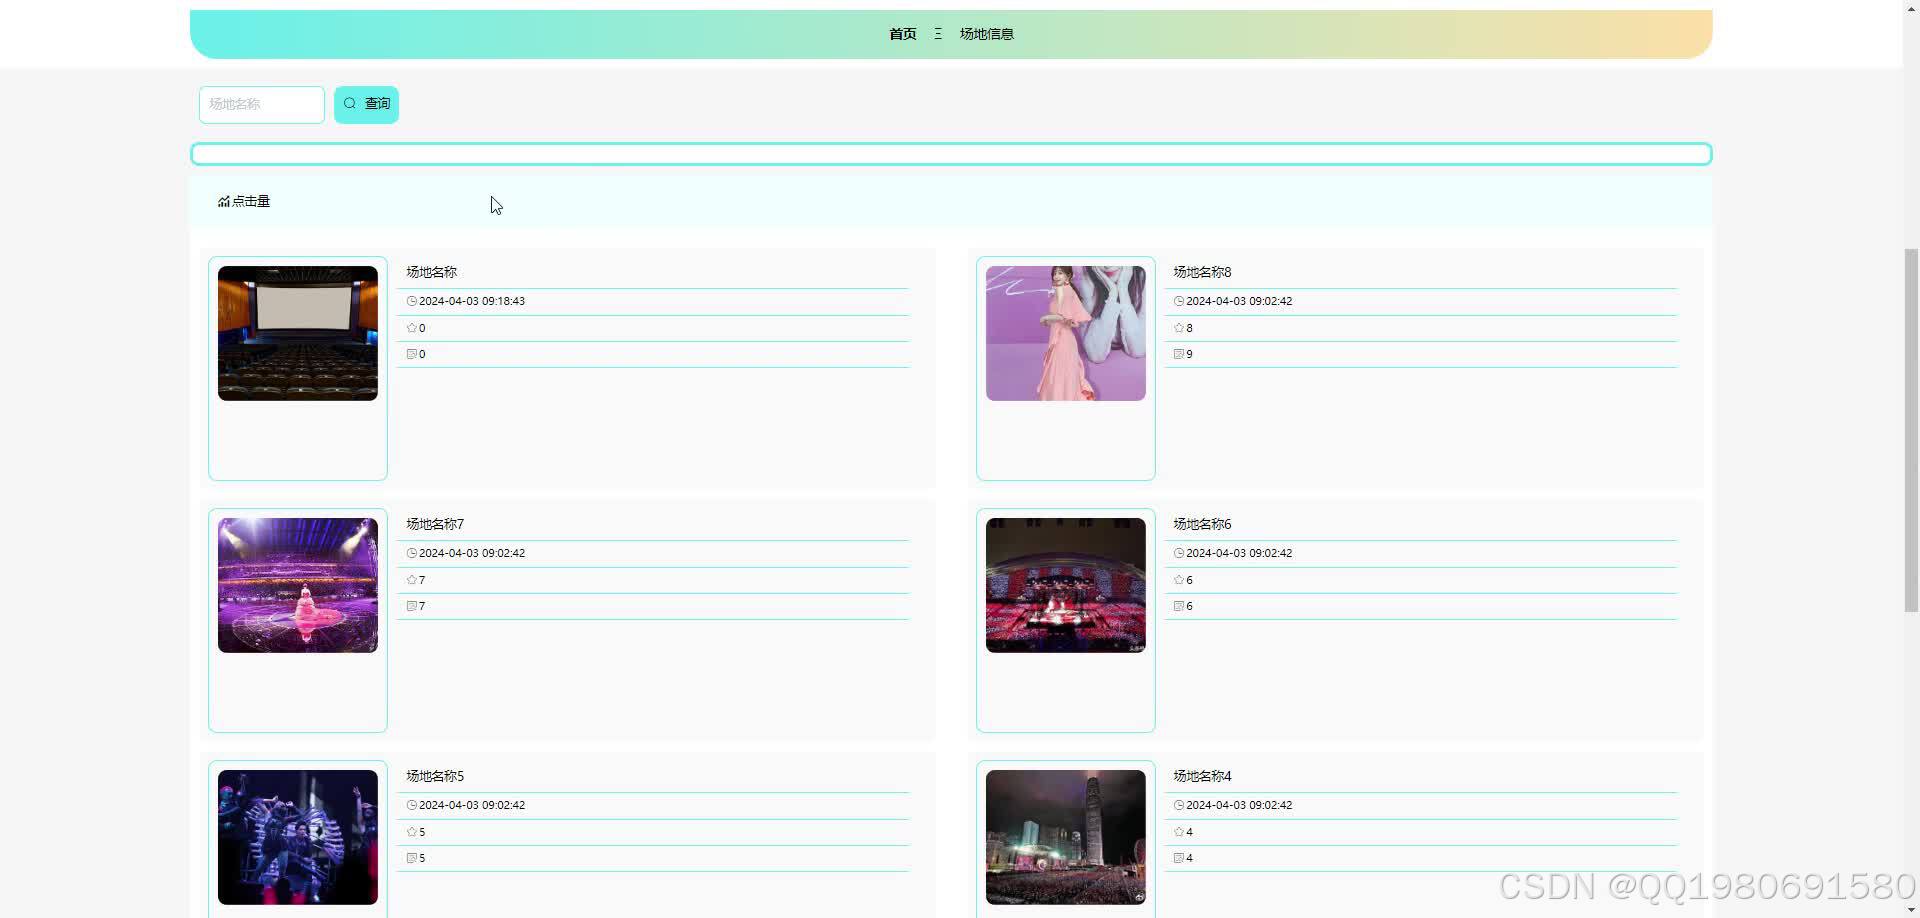Click the title 场地名称6

click(1202, 524)
